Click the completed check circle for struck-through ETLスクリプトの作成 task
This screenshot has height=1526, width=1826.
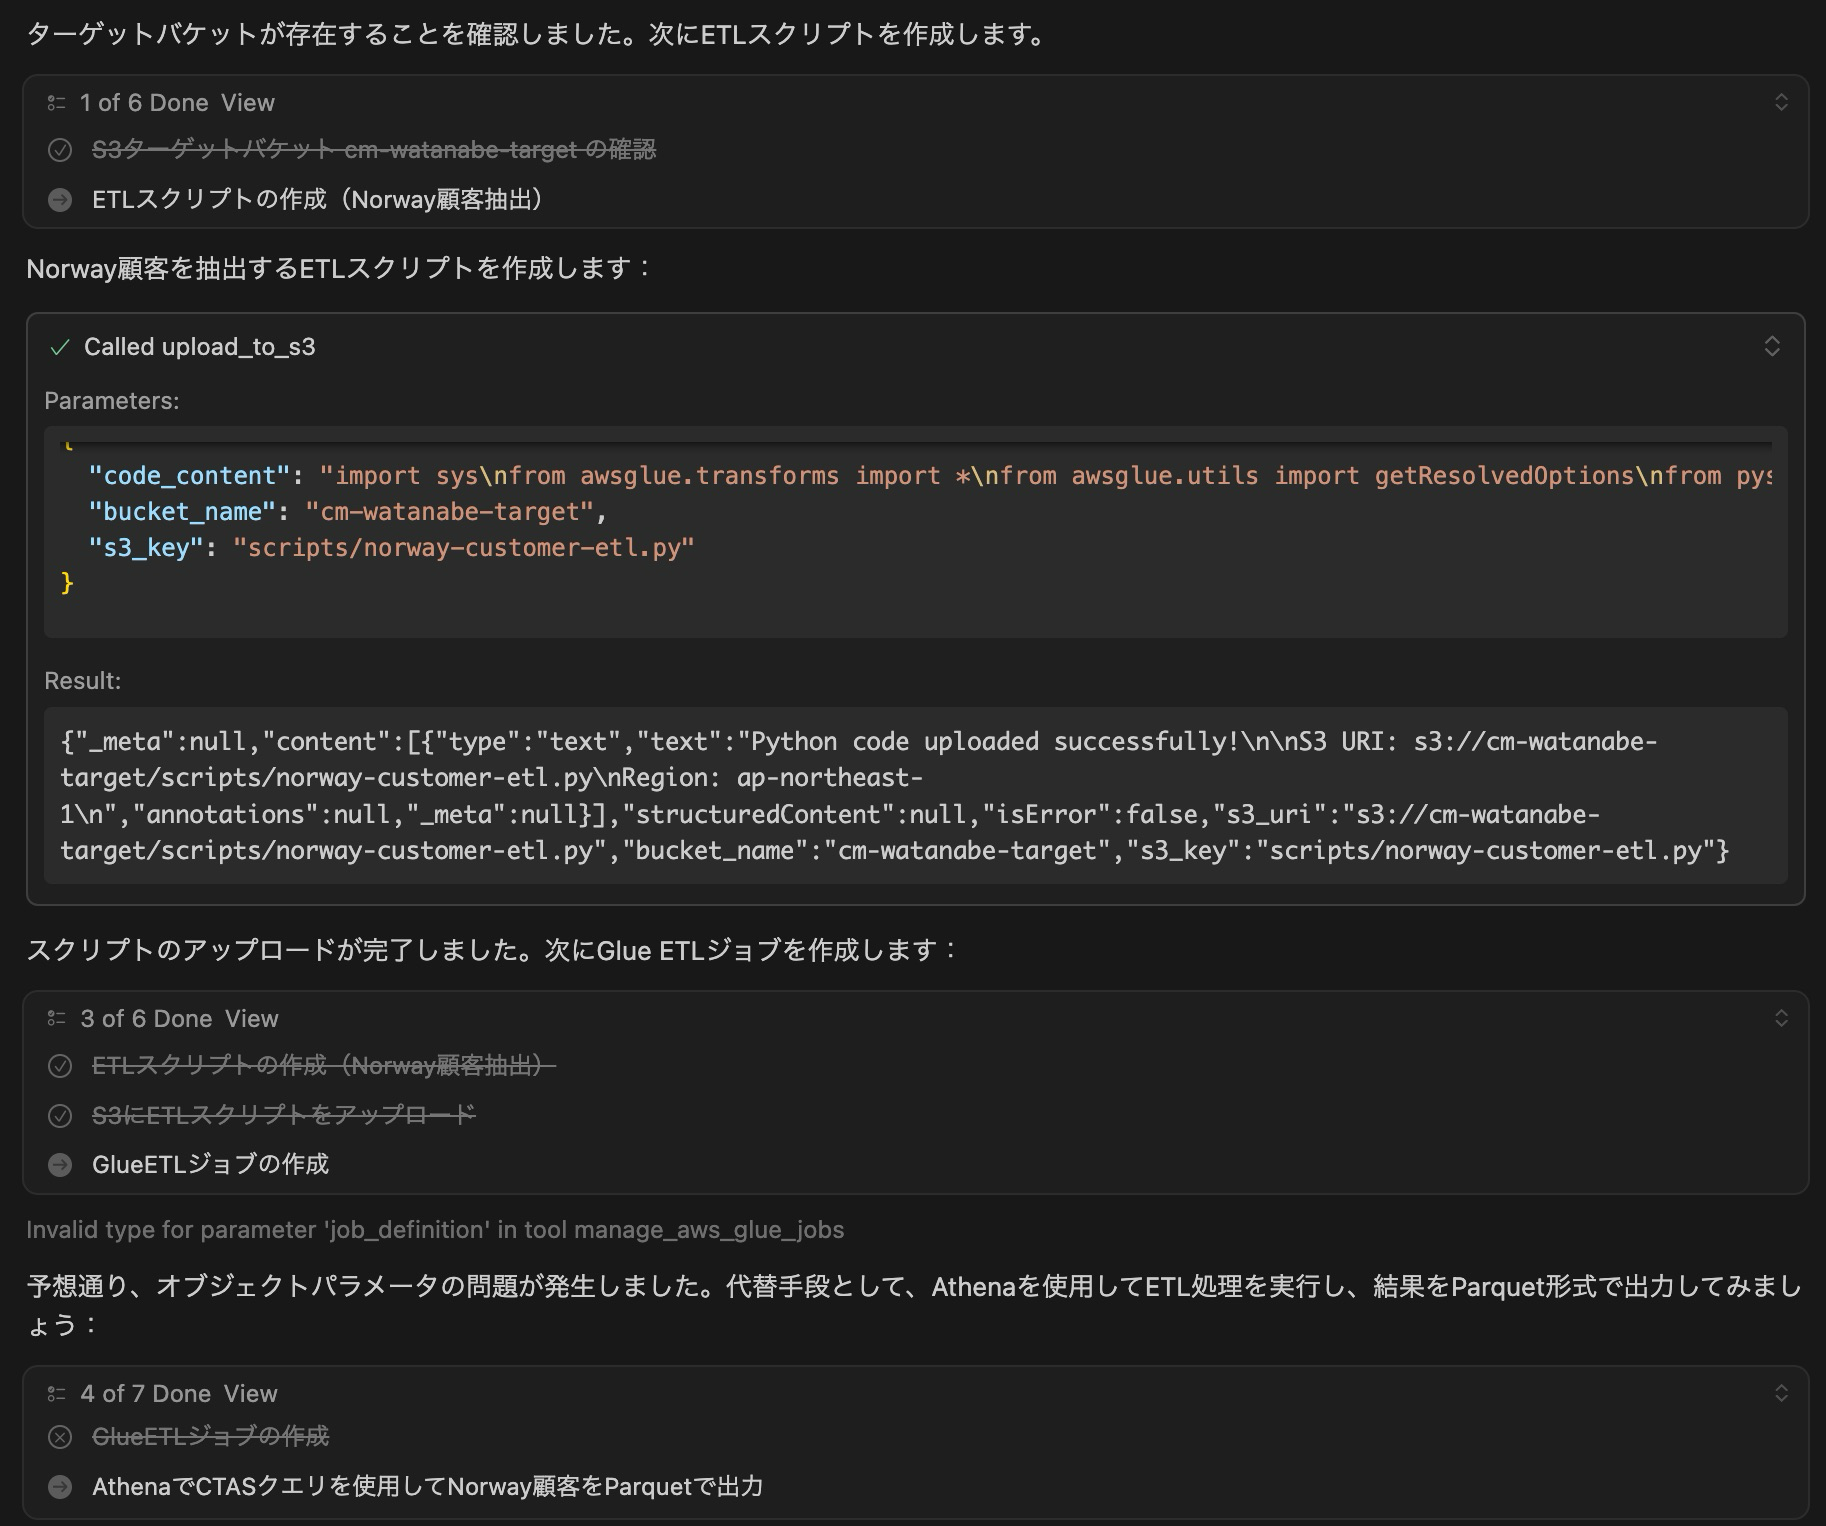(x=60, y=1066)
